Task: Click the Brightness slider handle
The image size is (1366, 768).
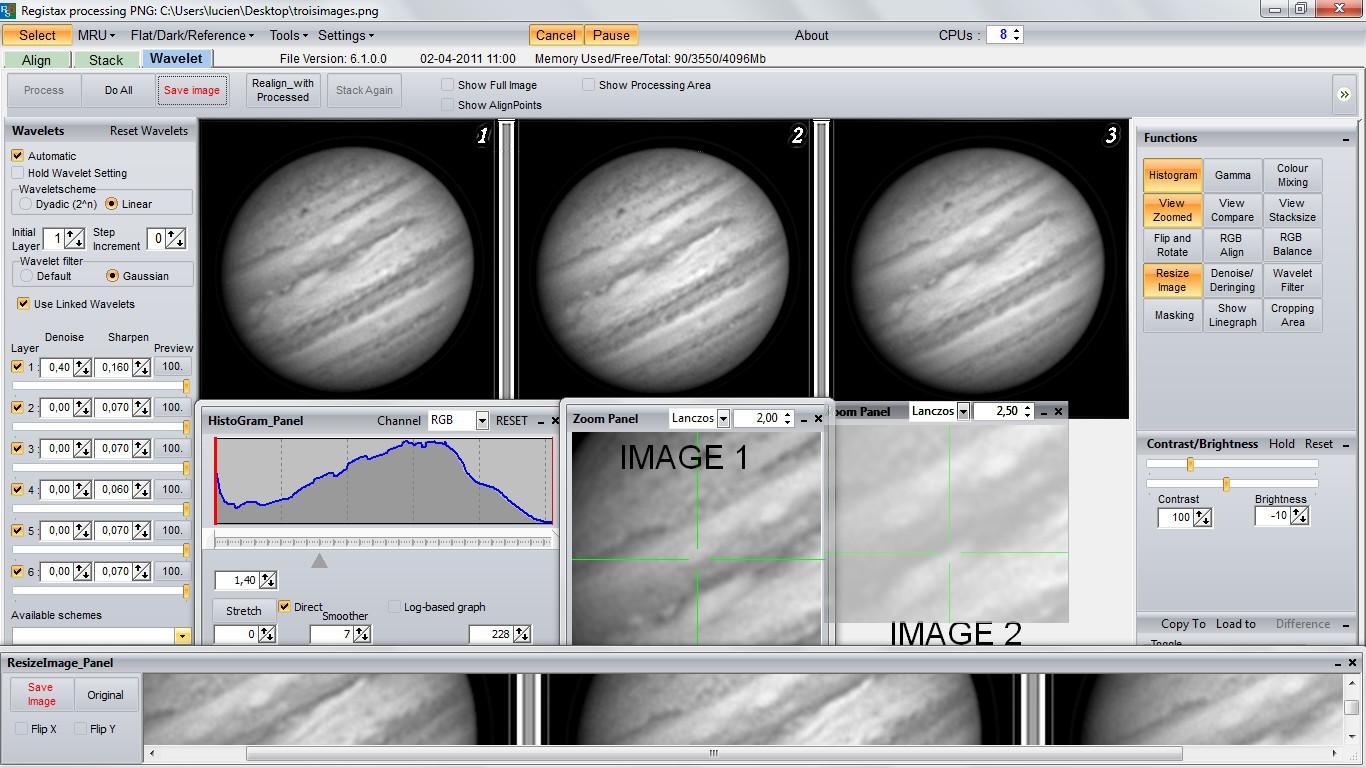Action: pyautogui.click(x=1226, y=484)
